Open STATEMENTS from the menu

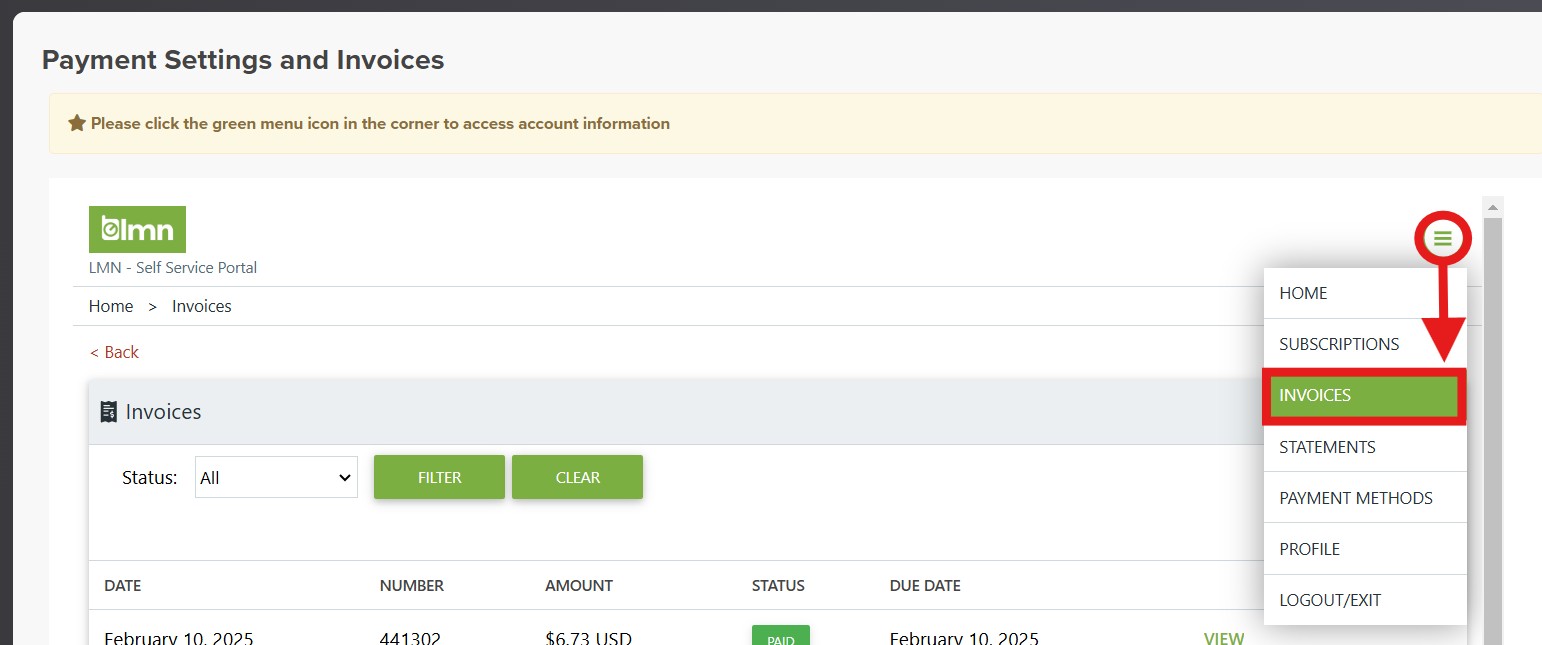point(1365,447)
